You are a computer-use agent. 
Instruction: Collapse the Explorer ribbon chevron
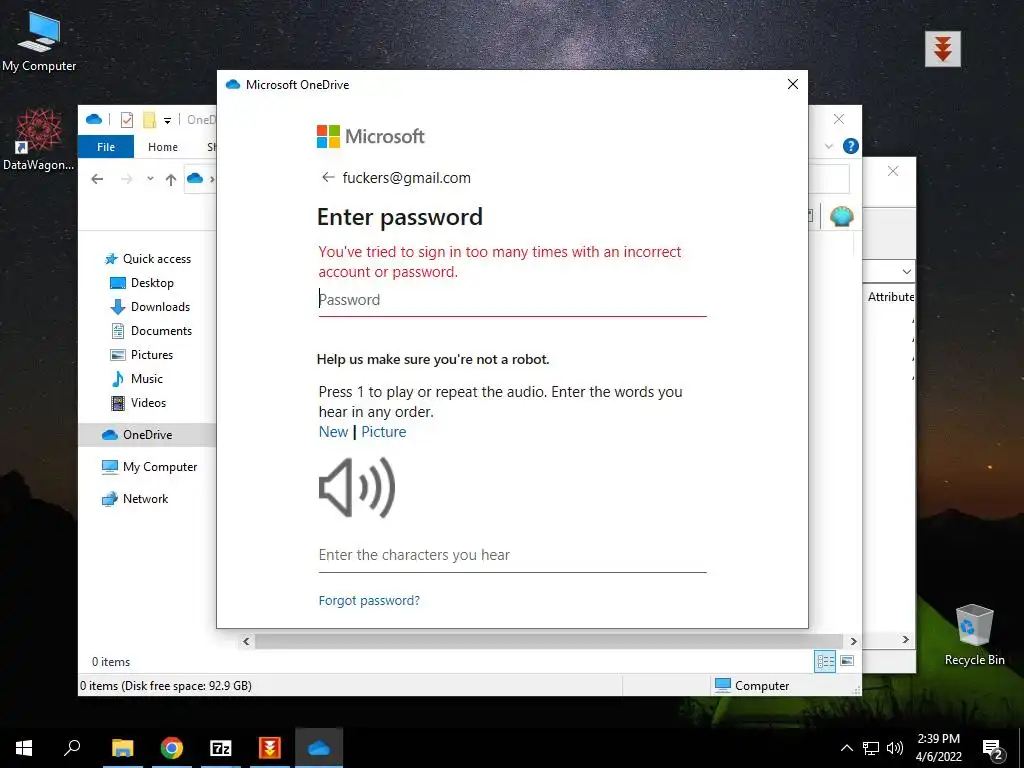tap(829, 146)
